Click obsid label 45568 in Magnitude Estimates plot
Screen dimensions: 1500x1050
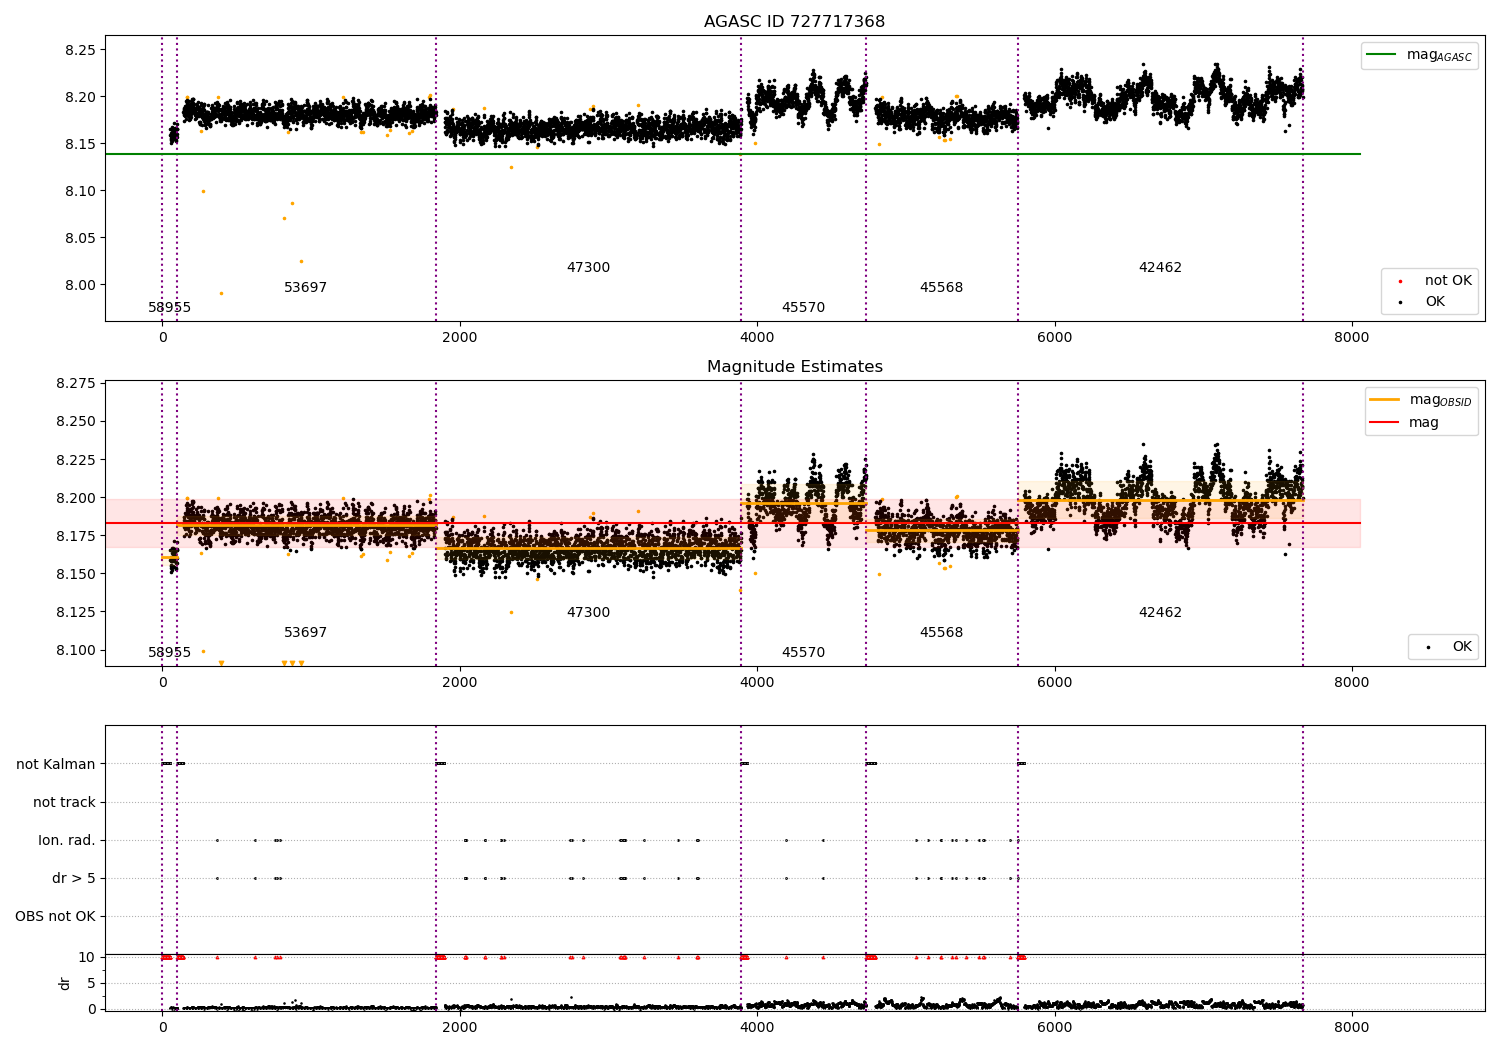coord(941,633)
